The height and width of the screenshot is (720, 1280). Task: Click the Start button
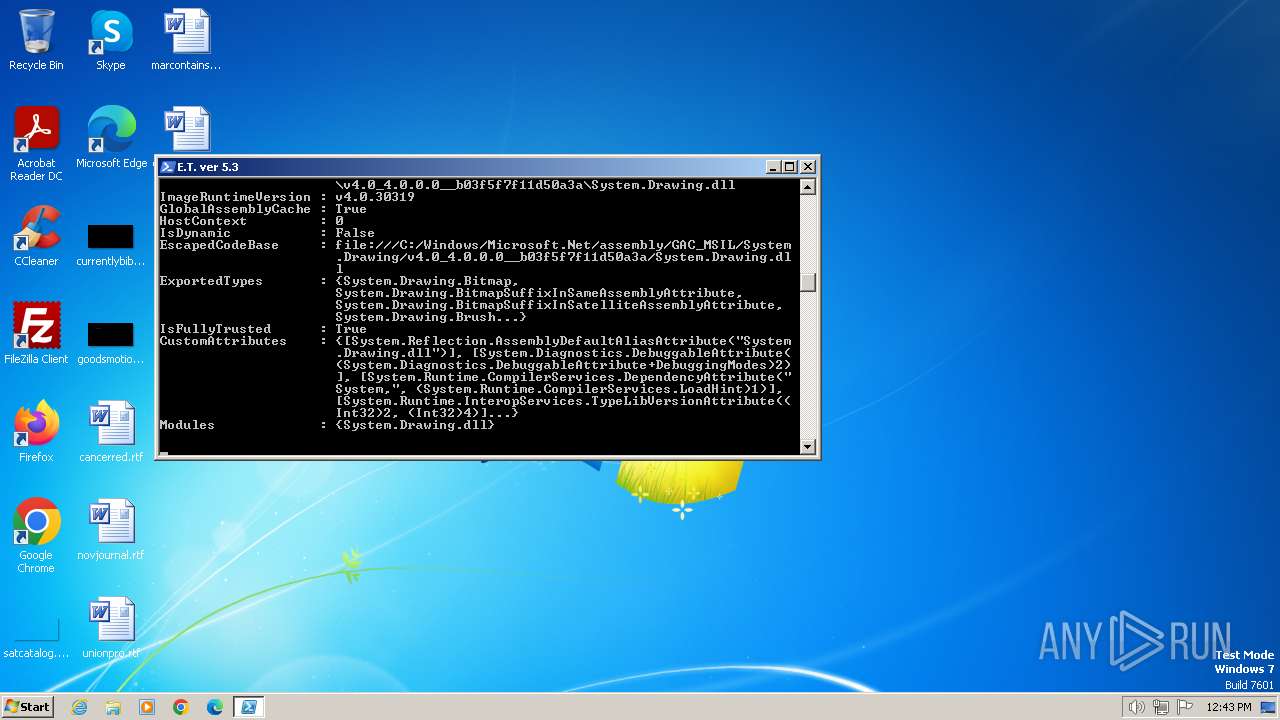point(27,707)
